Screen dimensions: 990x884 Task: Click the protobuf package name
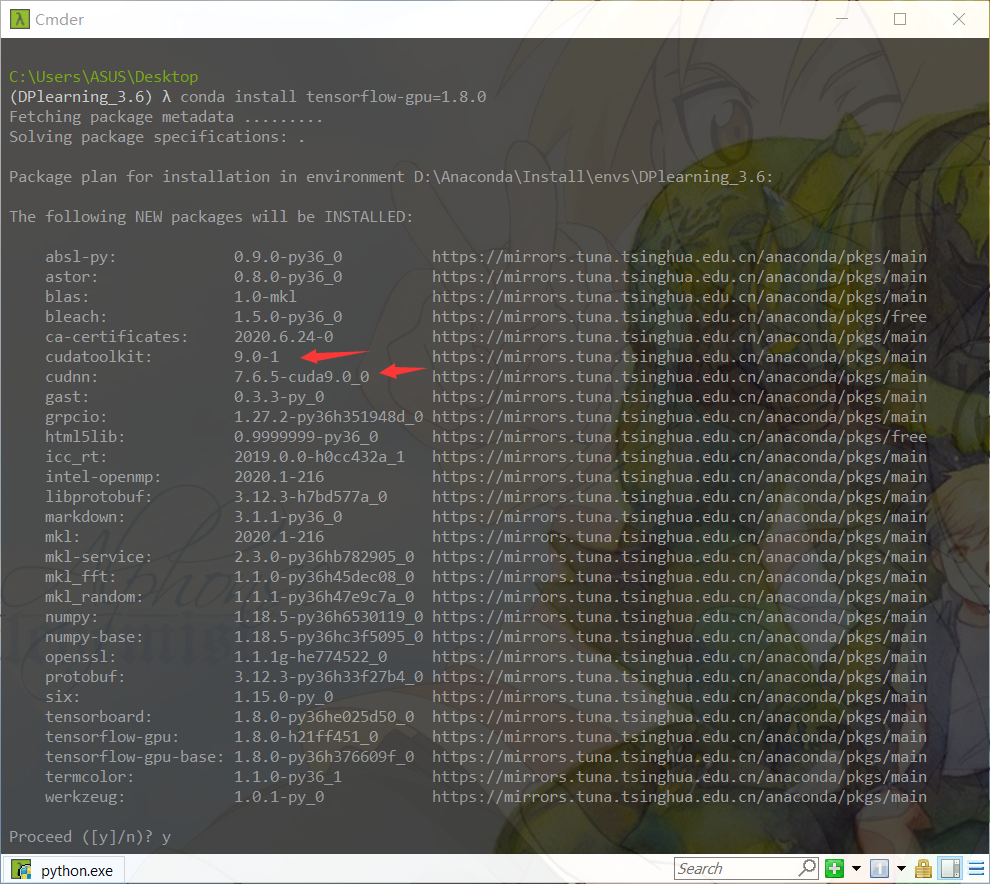coord(85,677)
